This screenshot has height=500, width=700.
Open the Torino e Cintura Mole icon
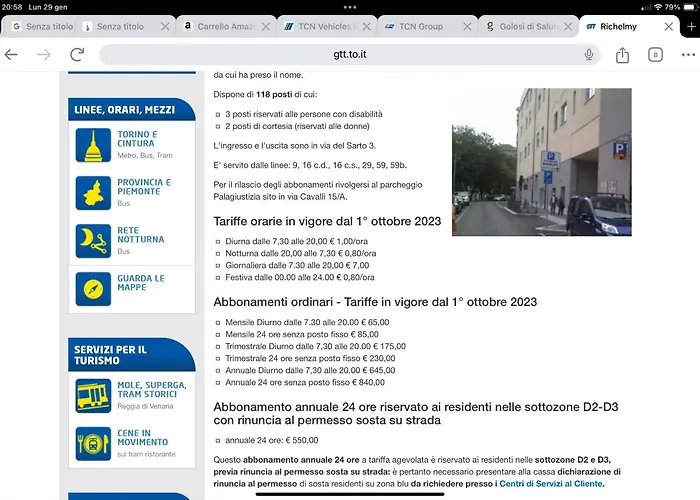[x=93, y=145]
